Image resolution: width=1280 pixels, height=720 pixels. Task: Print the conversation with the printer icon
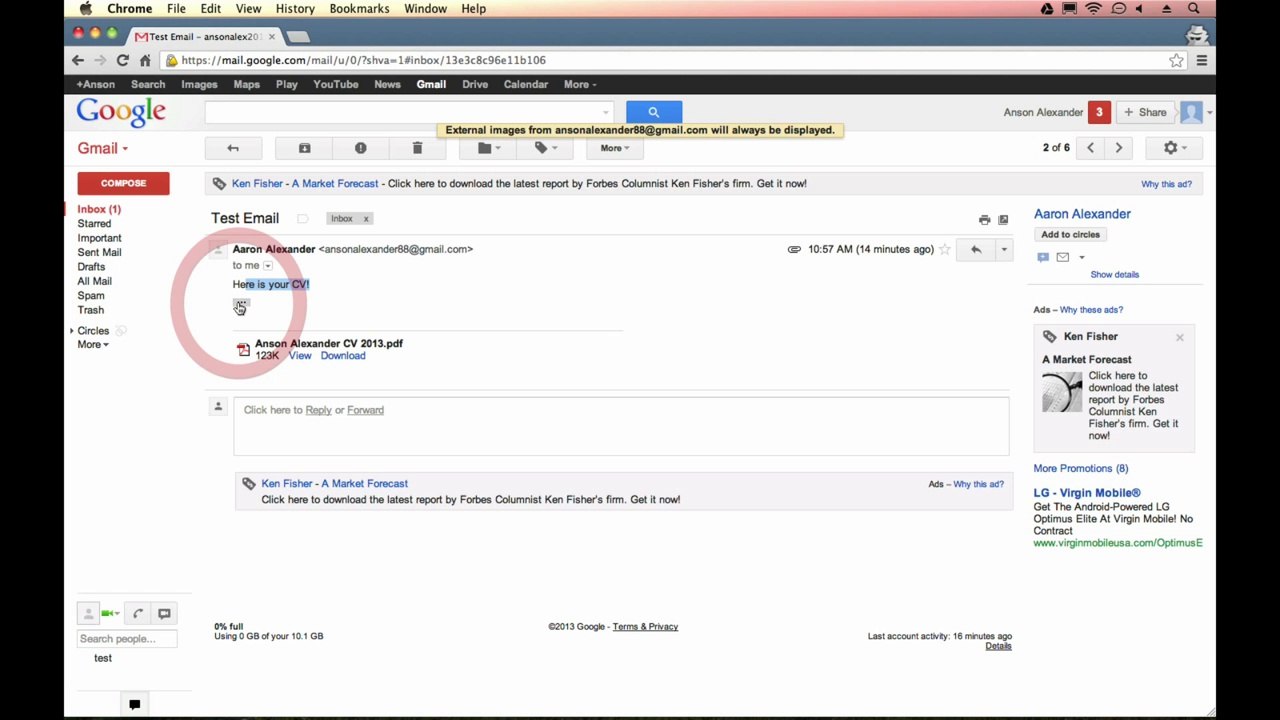[984, 220]
